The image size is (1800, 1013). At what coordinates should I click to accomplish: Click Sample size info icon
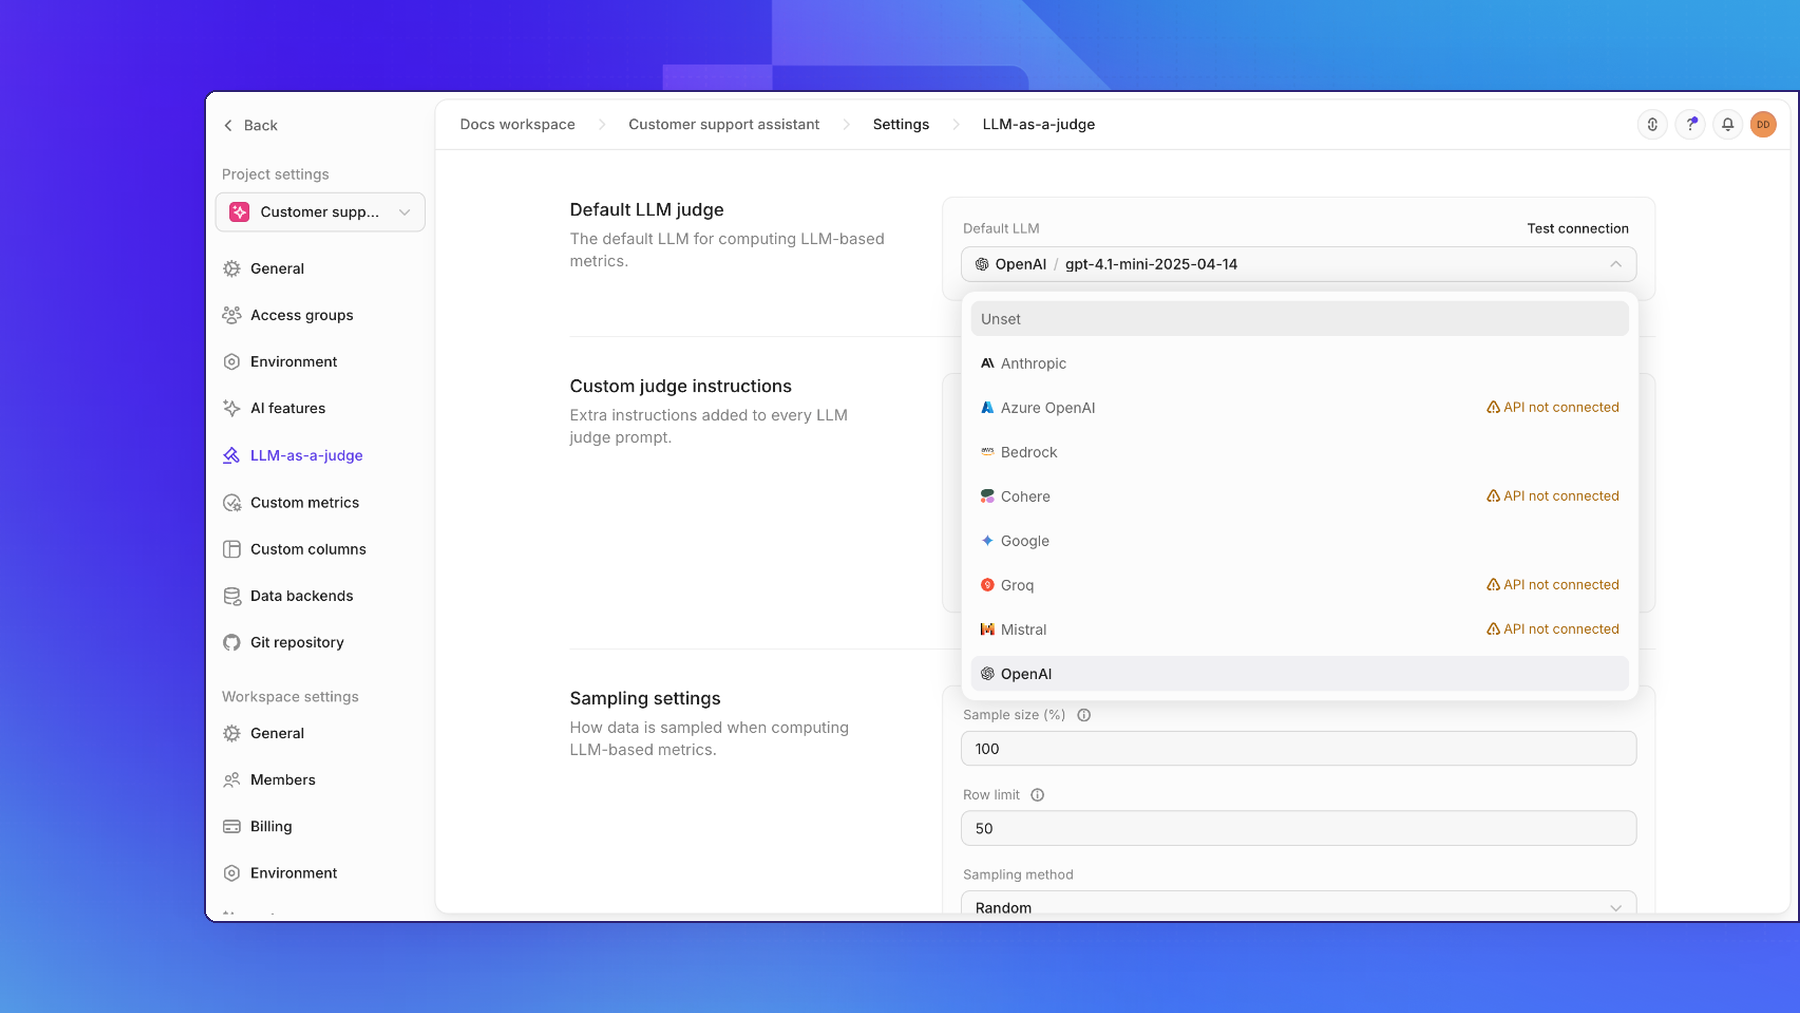pos(1084,715)
